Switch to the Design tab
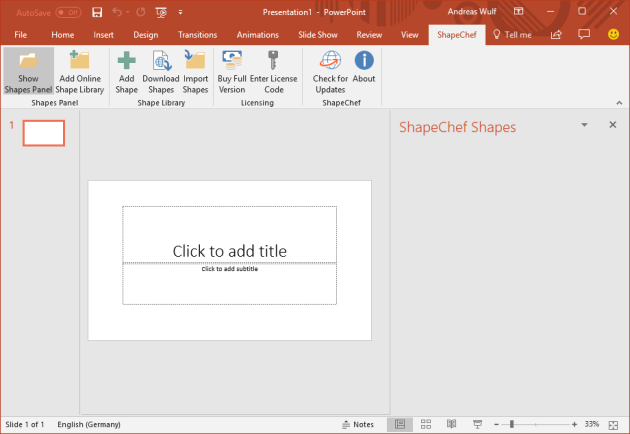This screenshot has width=630, height=434. [145, 35]
